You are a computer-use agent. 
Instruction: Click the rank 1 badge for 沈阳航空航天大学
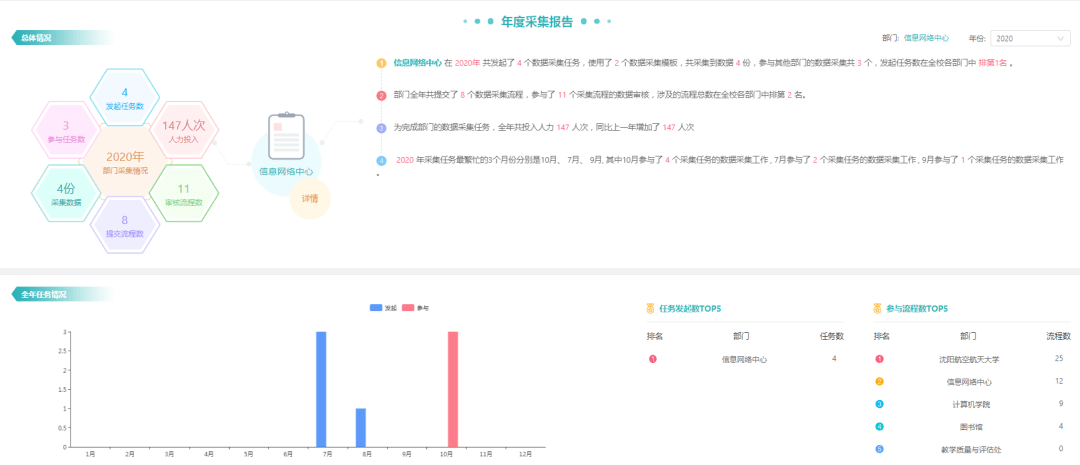click(880, 358)
